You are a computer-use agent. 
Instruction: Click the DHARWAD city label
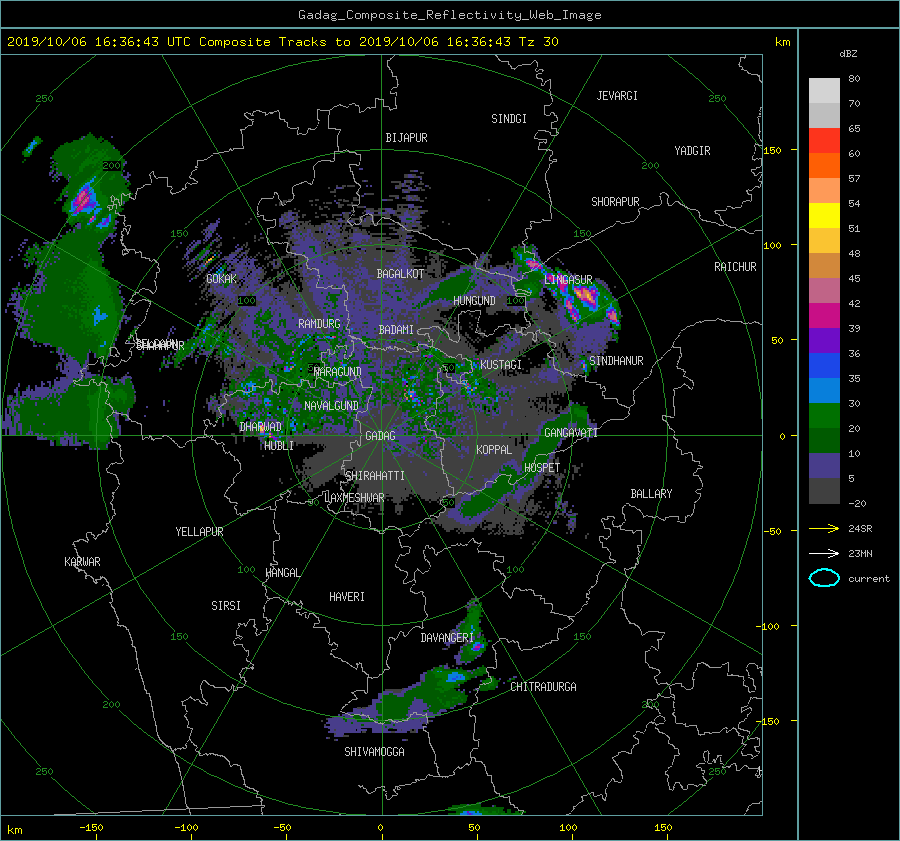(x=261, y=427)
